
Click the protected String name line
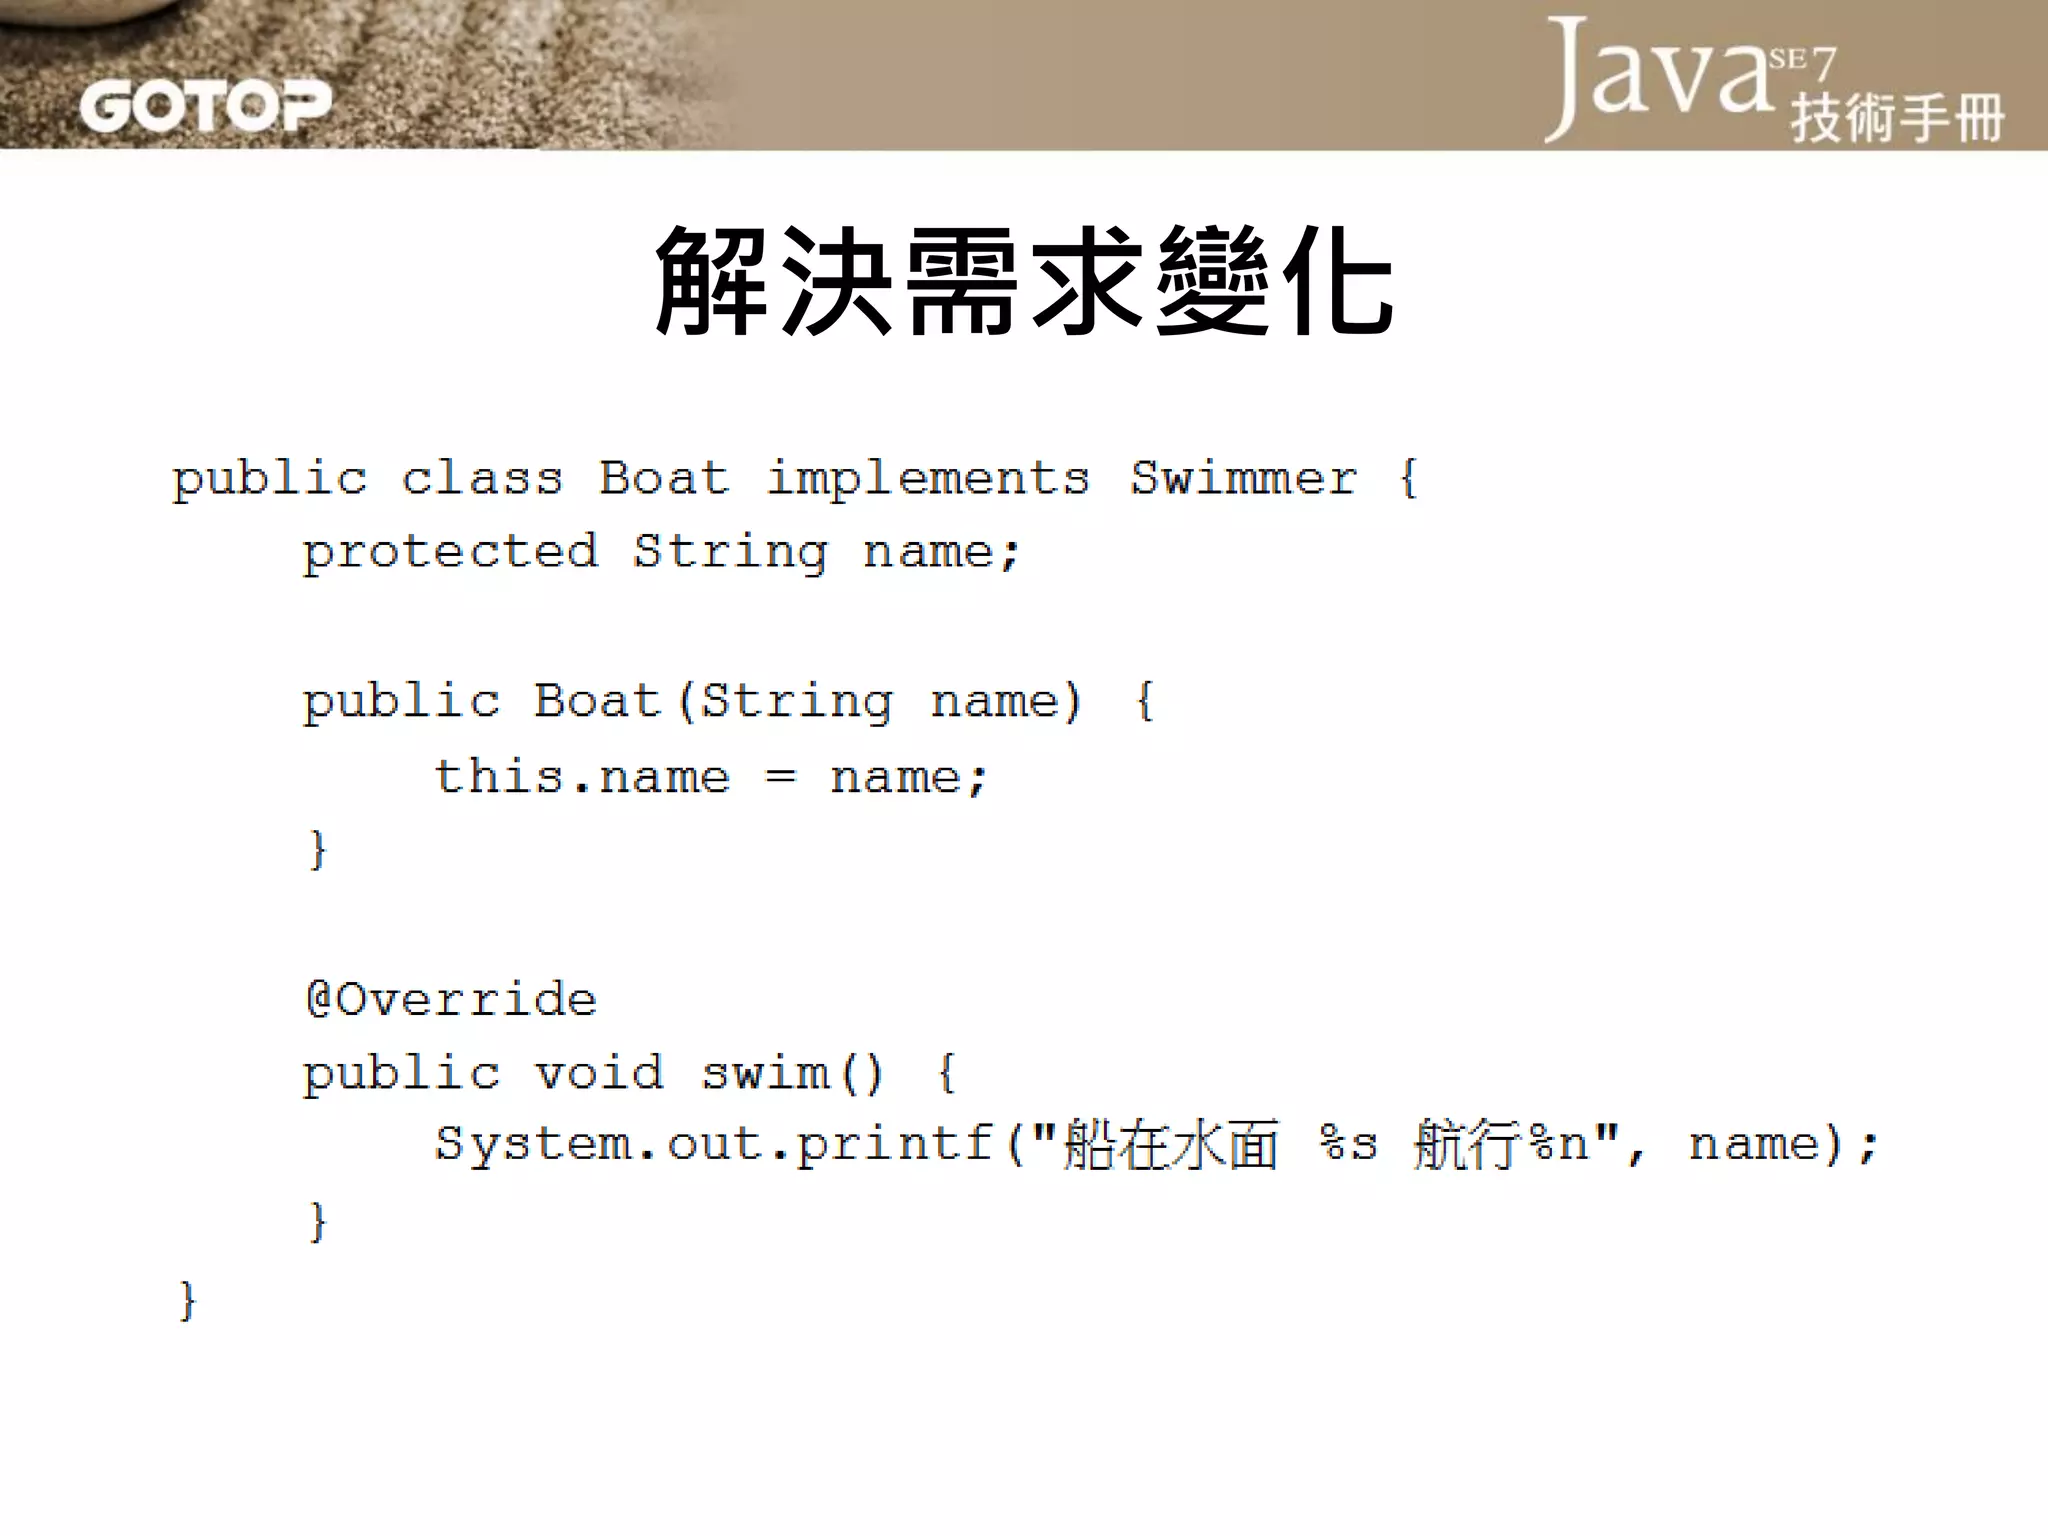click(x=660, y=552)
